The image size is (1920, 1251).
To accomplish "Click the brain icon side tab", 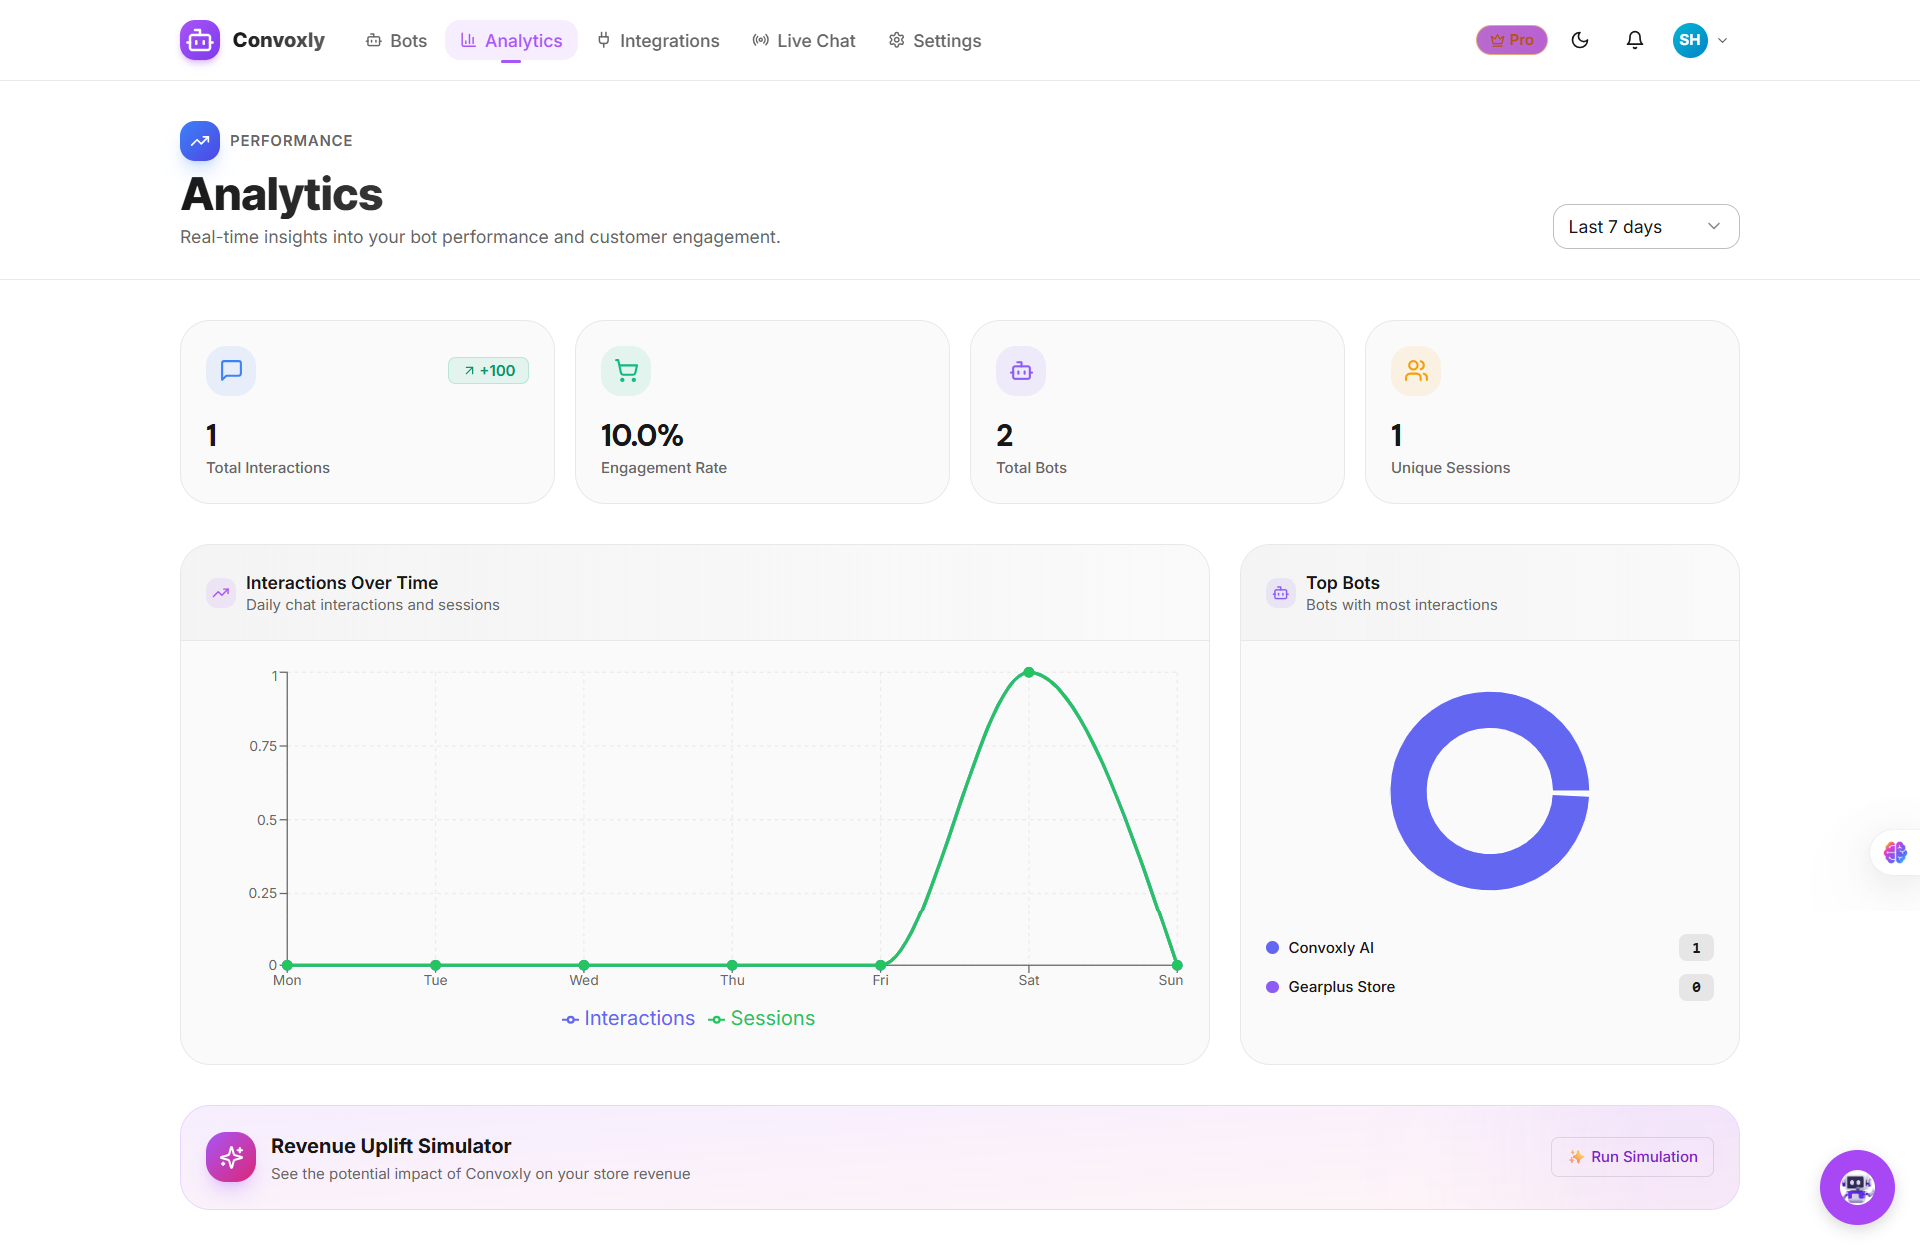I will [x=1895, y=852].
